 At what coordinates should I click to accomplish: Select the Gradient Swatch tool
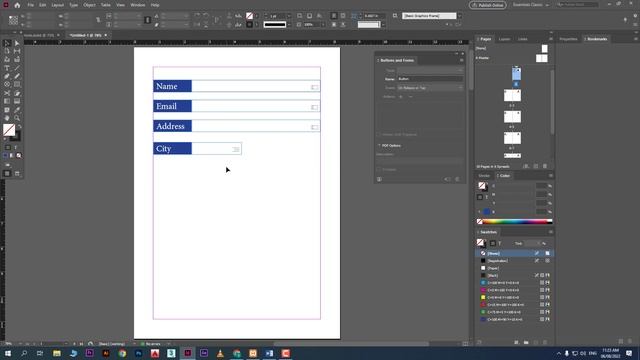pyautogui.click(x=7, y=101)
